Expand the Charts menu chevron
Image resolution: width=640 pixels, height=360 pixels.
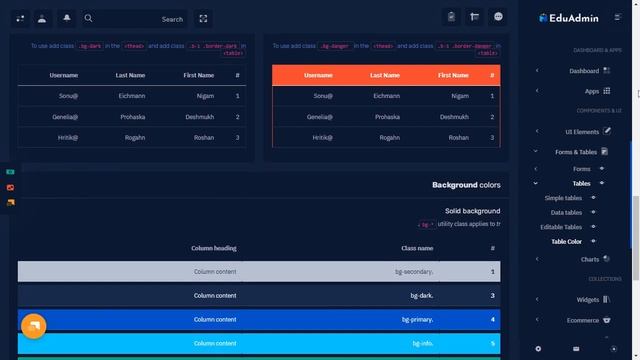click(x=537, y=259)
